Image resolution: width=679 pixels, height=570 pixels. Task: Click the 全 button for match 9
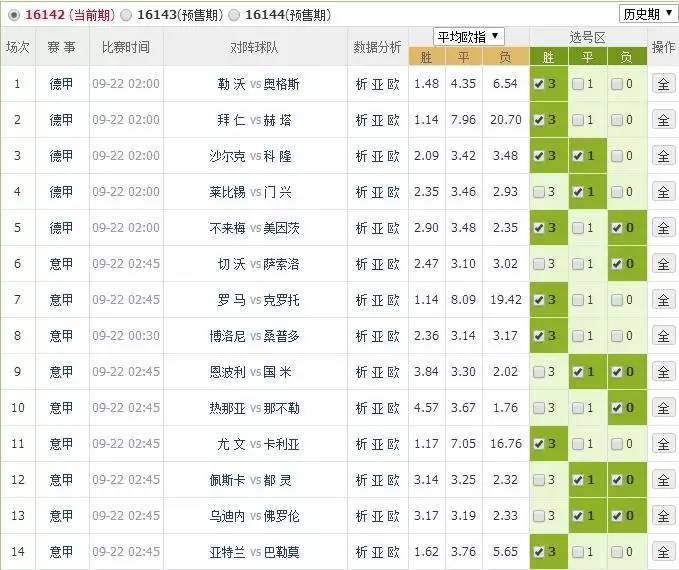[x=663, y=372]
